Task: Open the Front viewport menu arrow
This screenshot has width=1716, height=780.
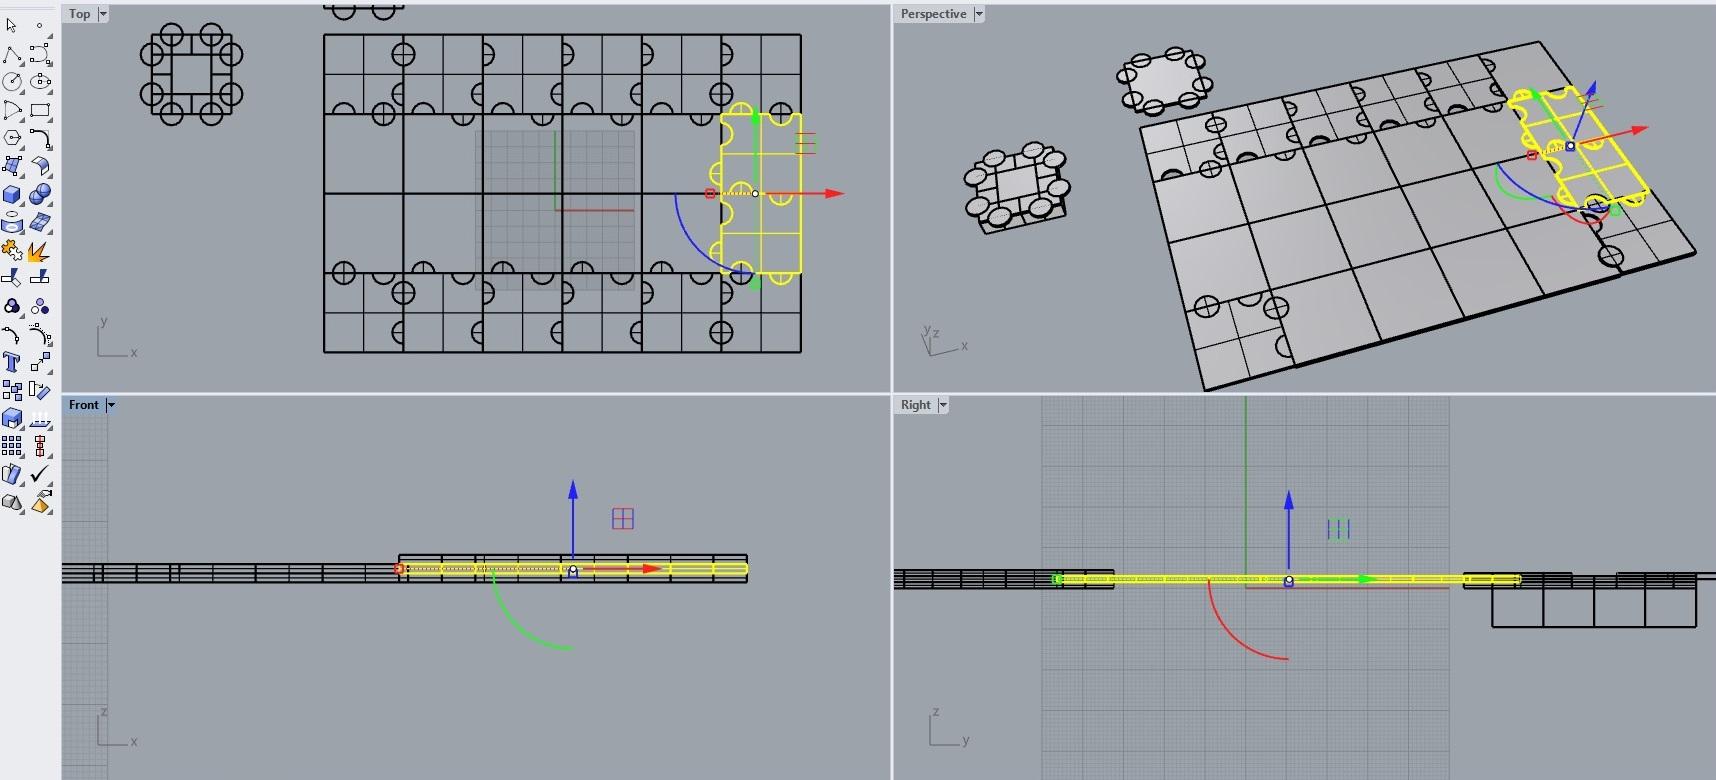Action: click(111, 405)
